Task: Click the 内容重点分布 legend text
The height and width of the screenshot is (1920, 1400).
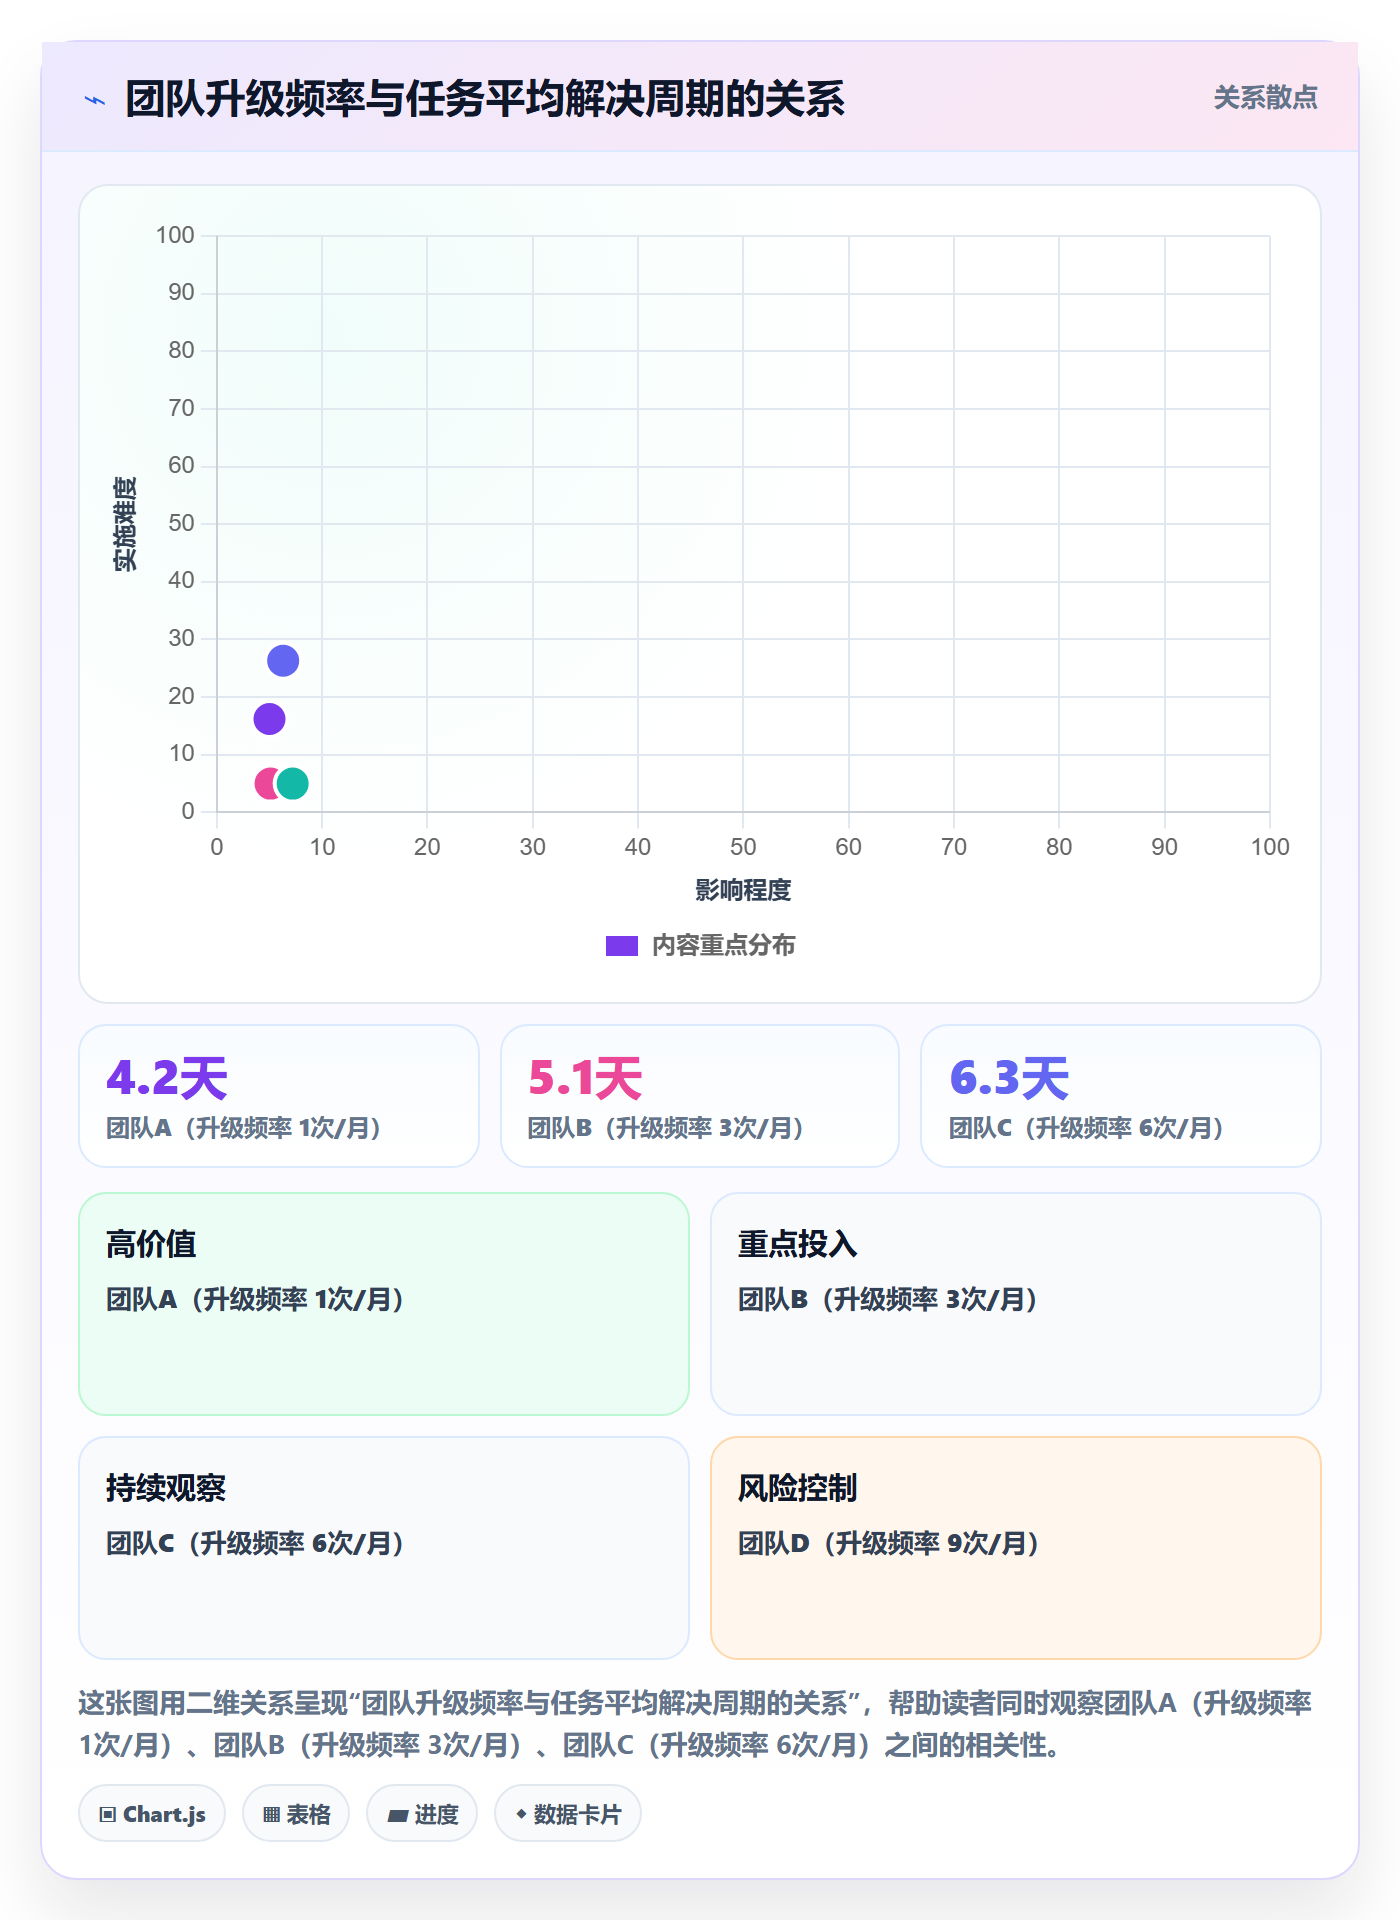Action: pos(723,946)
